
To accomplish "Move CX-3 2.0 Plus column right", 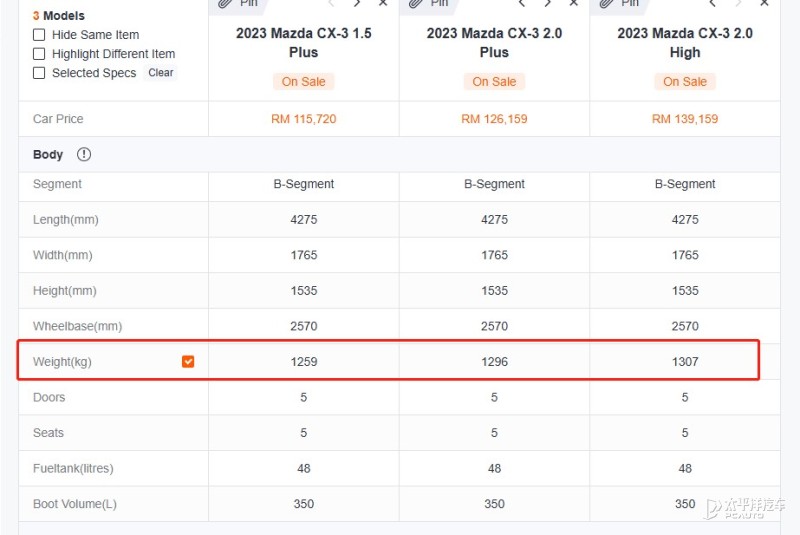I will coord(547,3).
